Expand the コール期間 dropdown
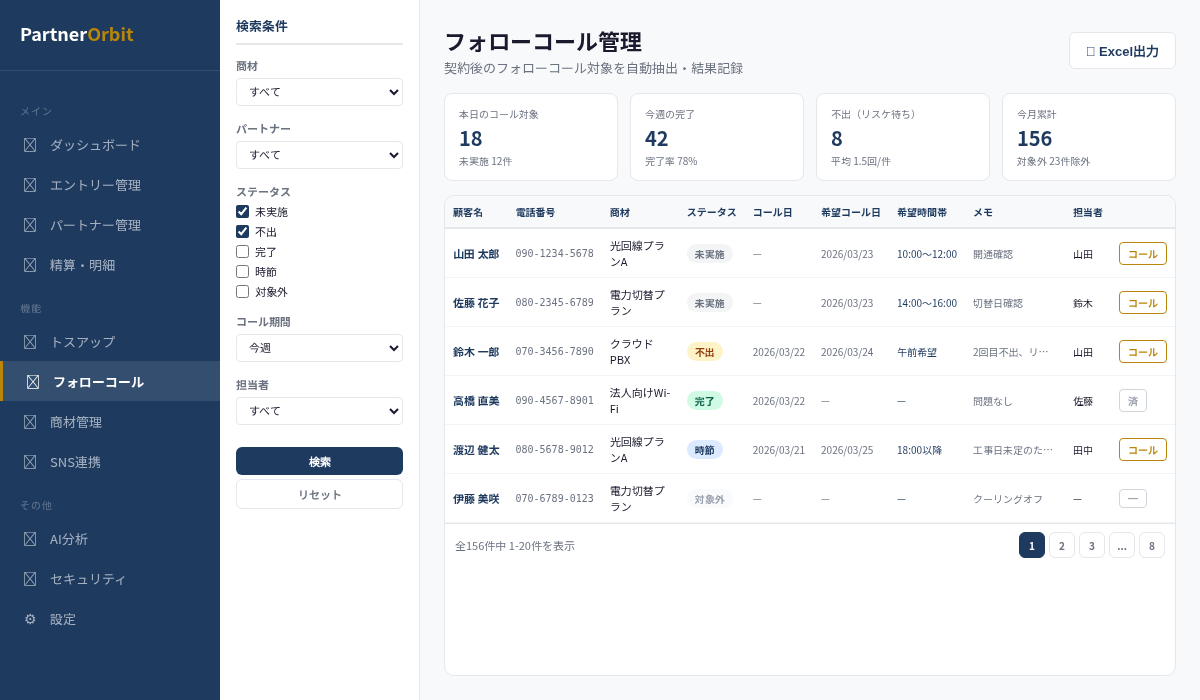Screen dimensions: 1200x700 (319, 348)
